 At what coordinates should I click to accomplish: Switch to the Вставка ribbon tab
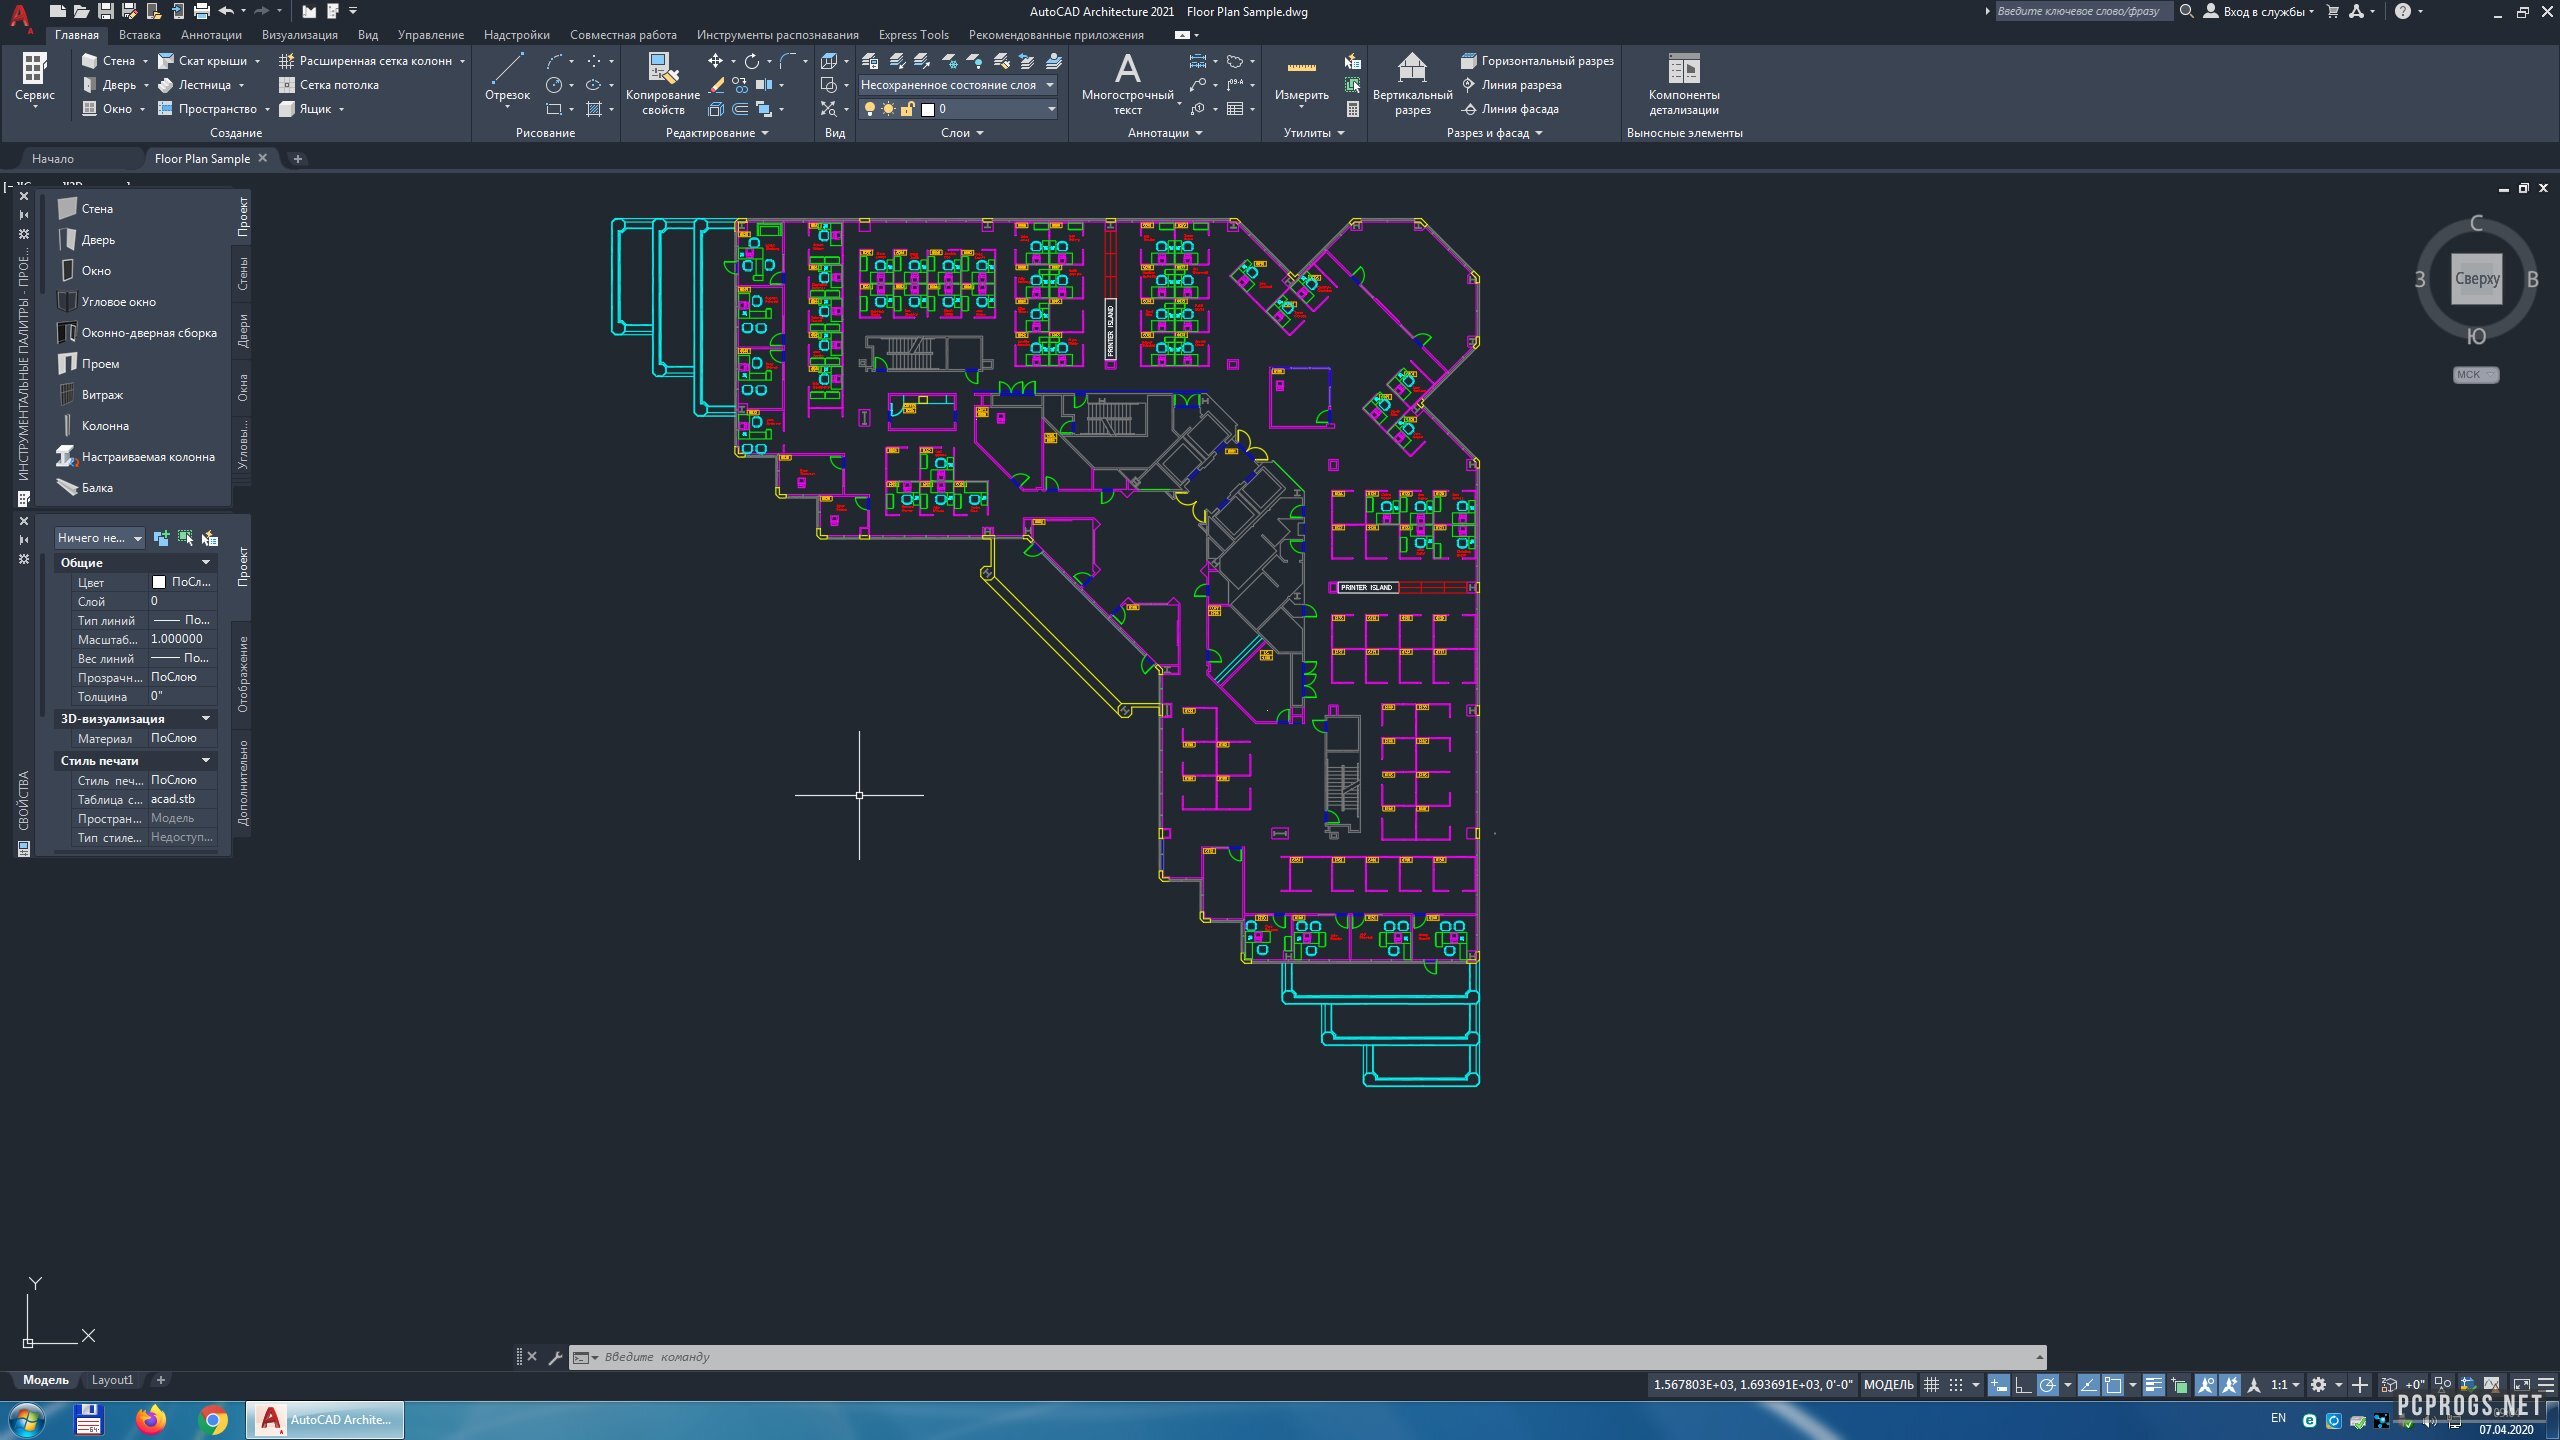pos(139,35)
